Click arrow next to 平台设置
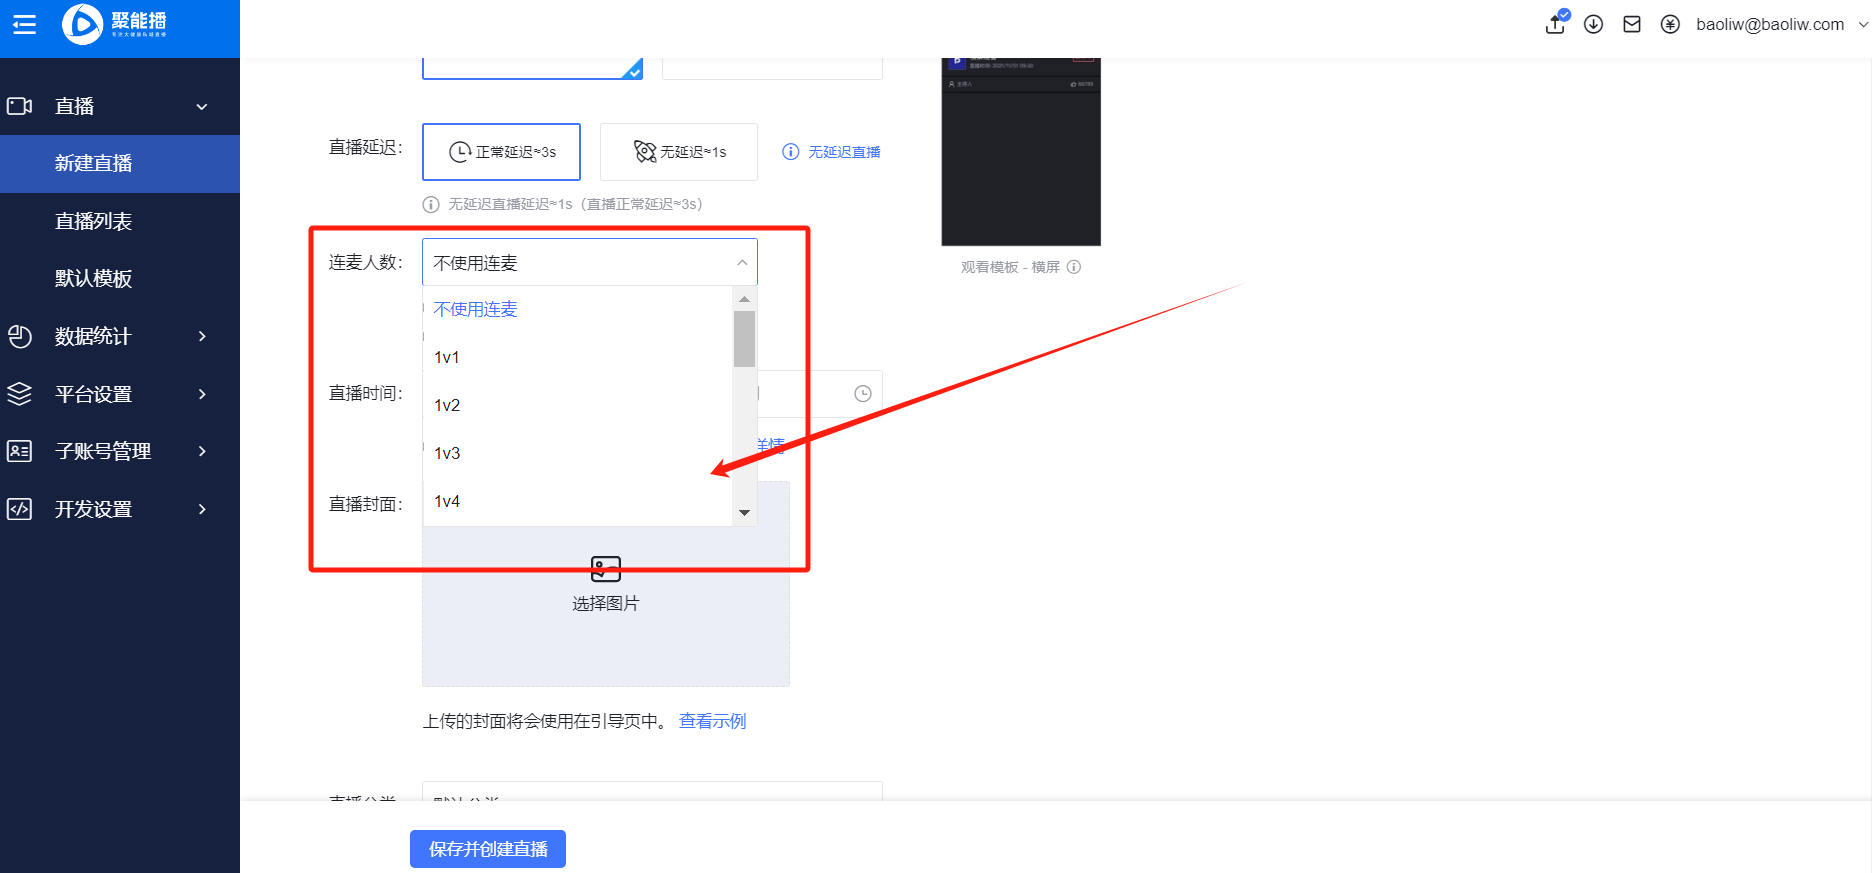1872x873 pixels. coord(202,394)
